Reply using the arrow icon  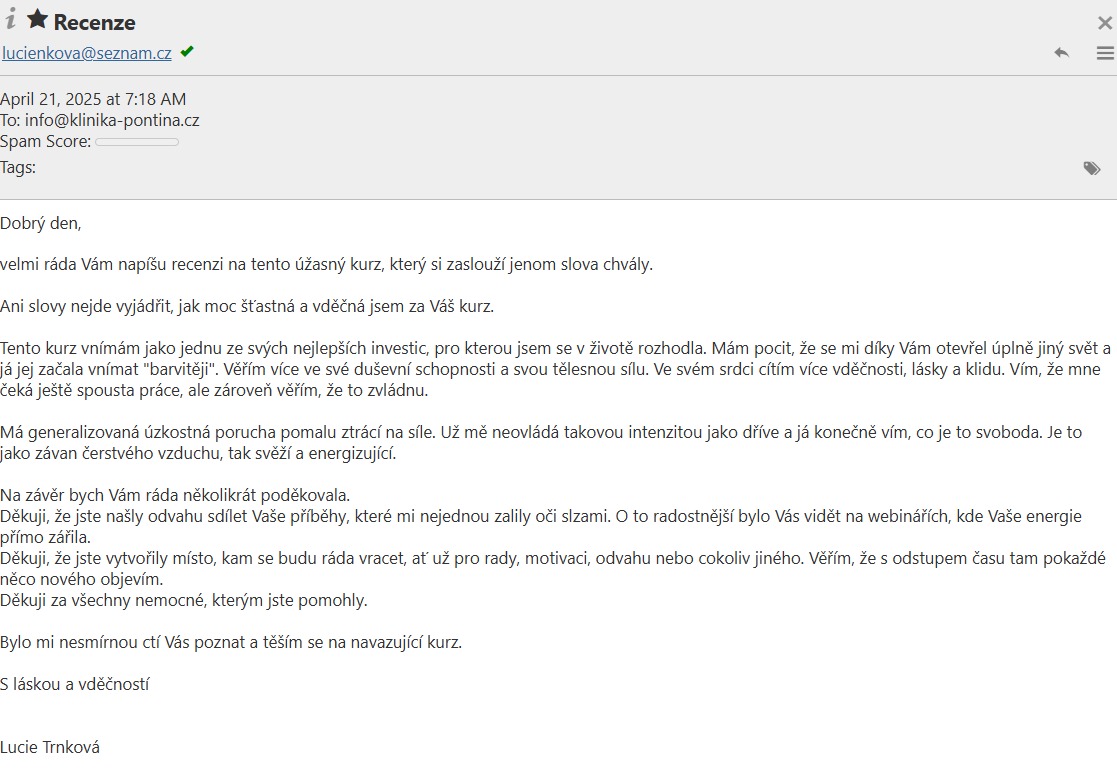coord(1061,53)
